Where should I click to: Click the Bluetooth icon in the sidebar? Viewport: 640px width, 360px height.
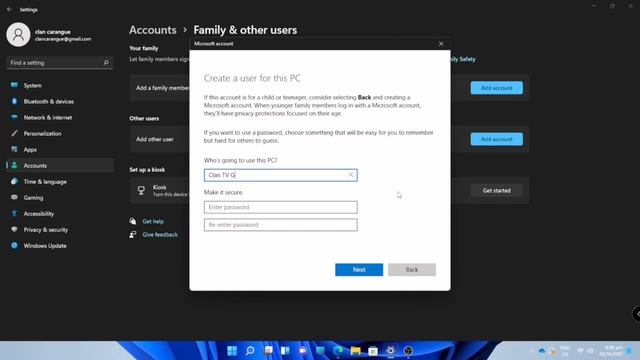14,101
